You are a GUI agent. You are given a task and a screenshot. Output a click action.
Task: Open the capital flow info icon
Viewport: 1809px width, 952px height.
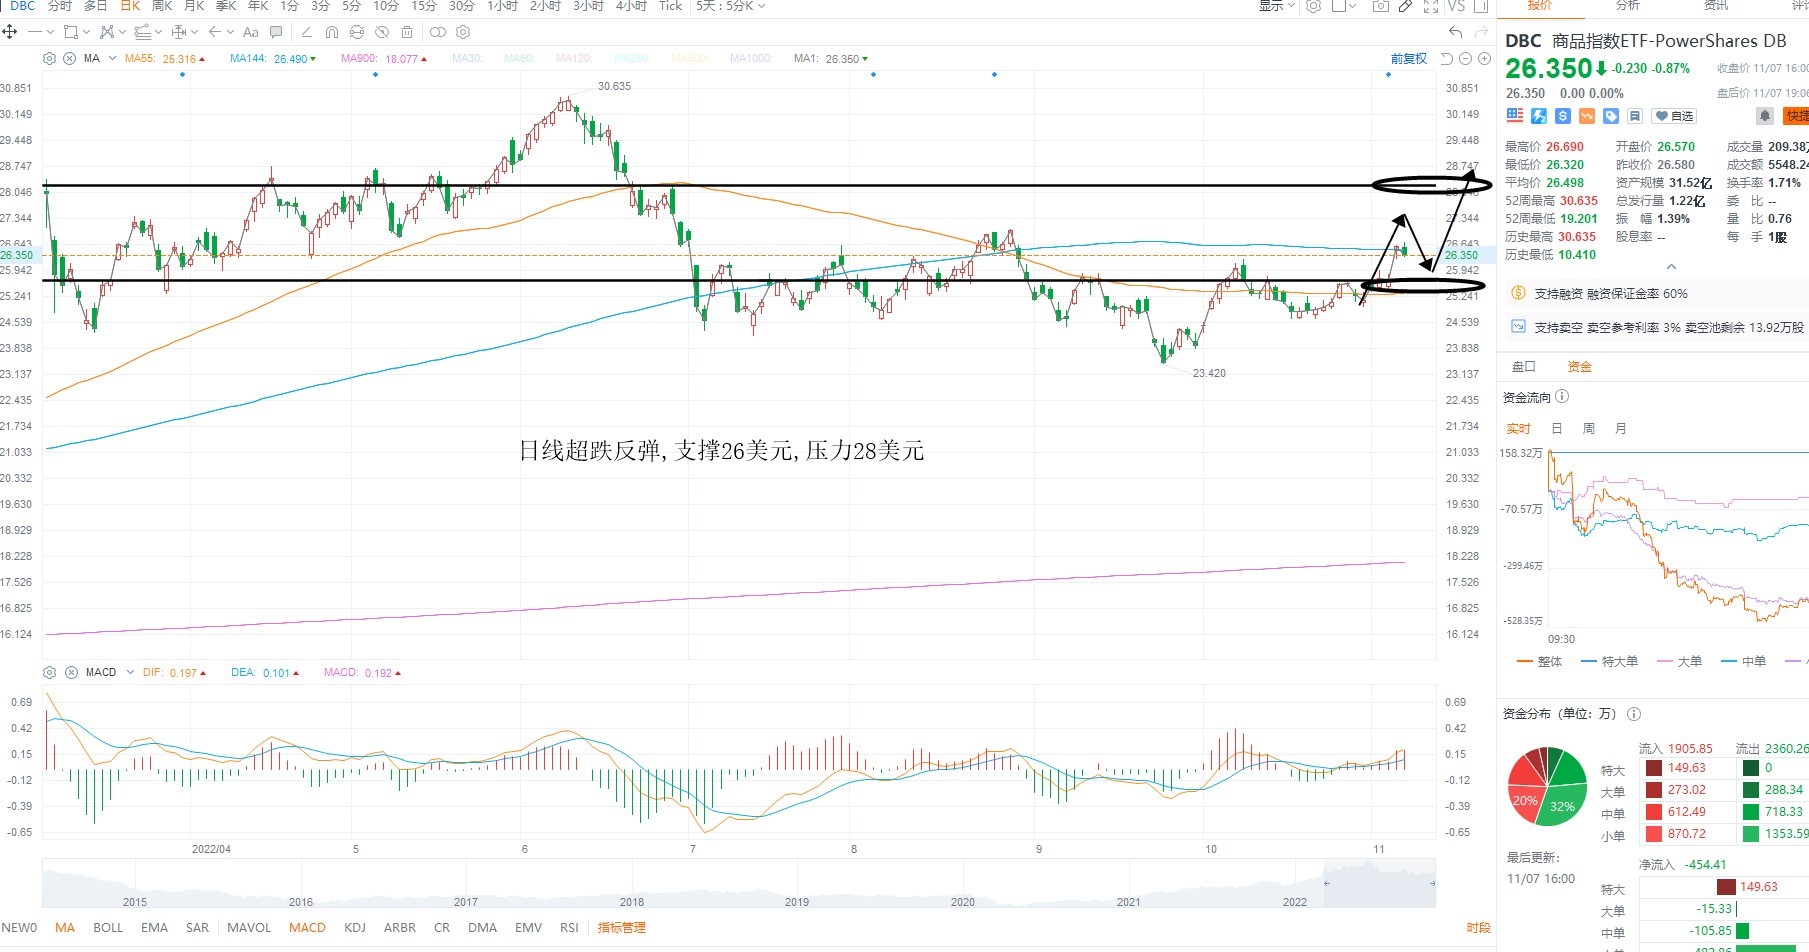coord(1562,397)
